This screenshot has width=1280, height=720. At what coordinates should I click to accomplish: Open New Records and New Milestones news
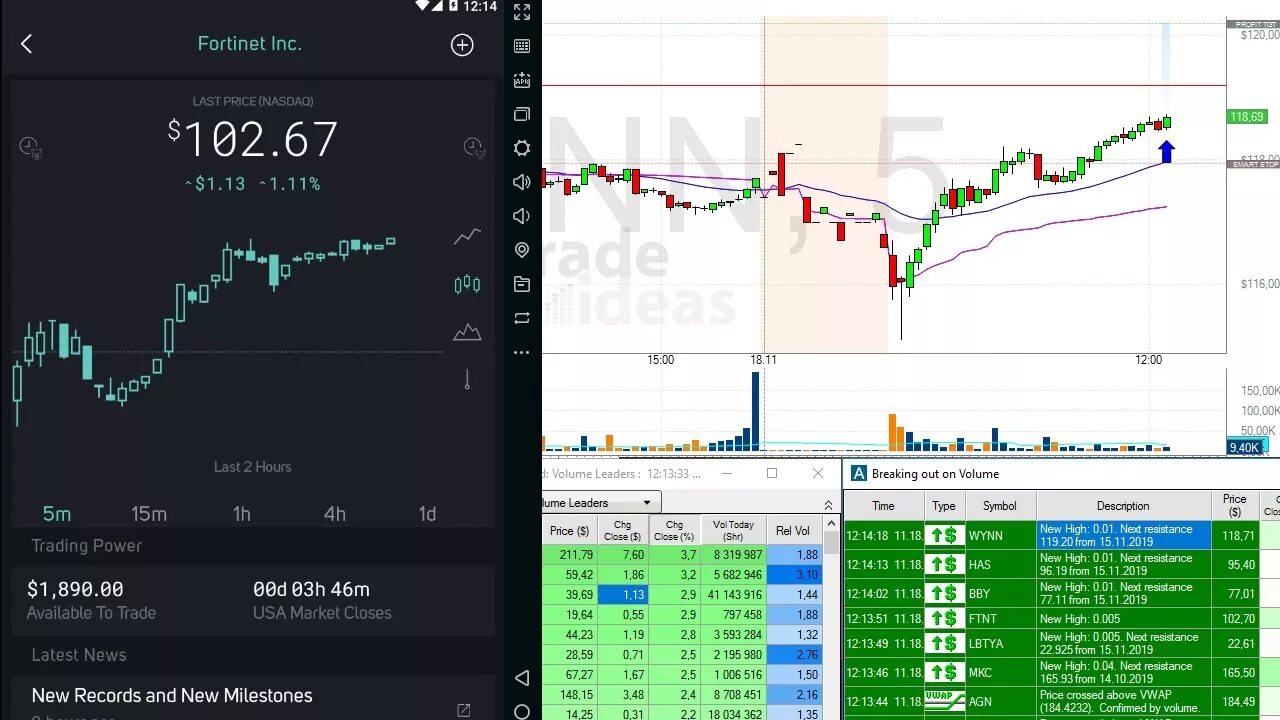(x=172, y=695)
